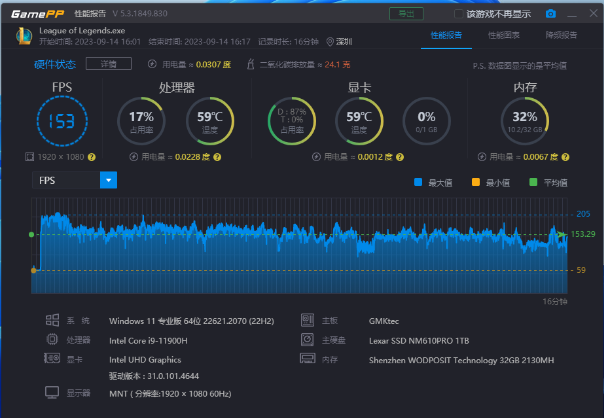Image resolution: width=604 pixels, height=418 pixels.
Task: Select the 性能报告 tab
Action: pyautogui.click(x=446, y=35)
